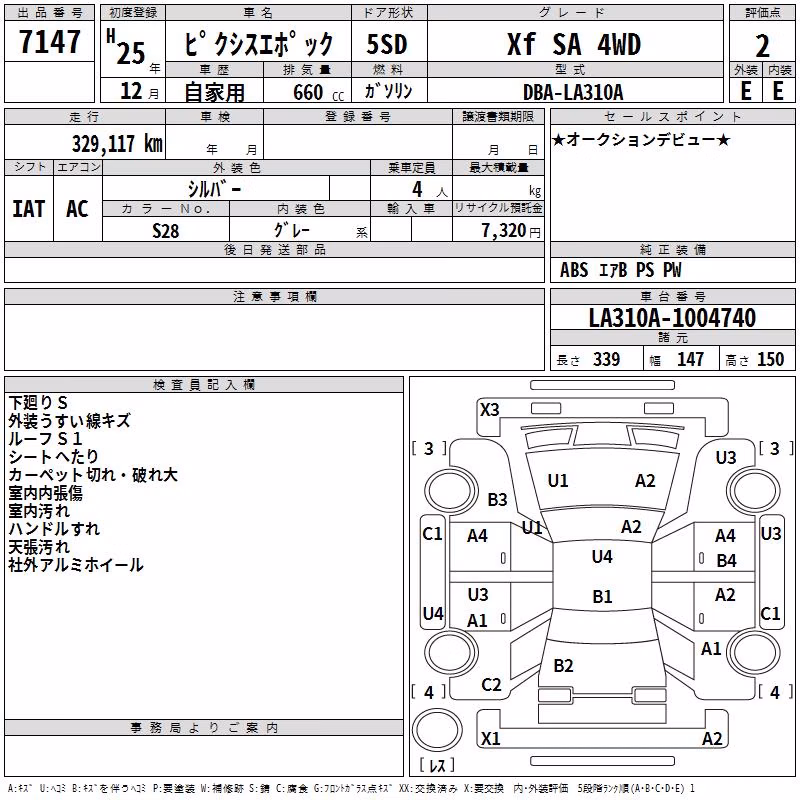Click interior color グレー
The image size is (800, 800).
coord(292,230)
